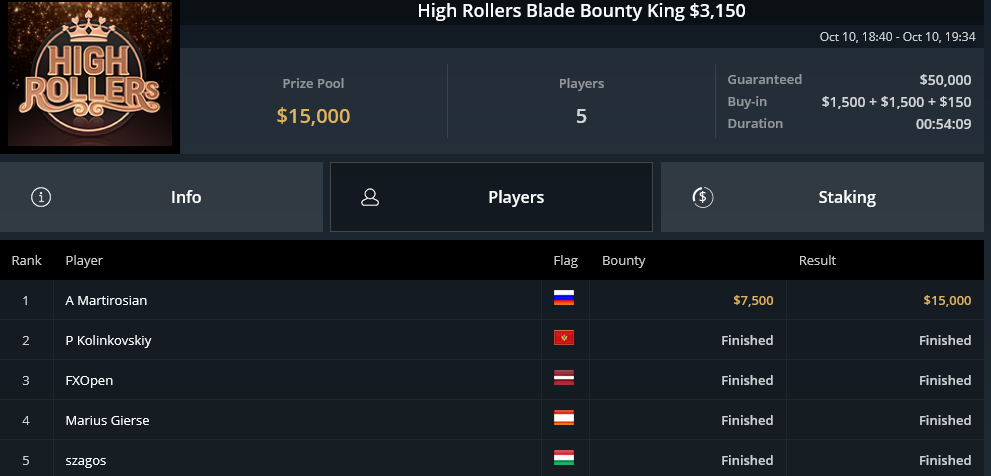Click the Staking dollar coin icon
The width and height of the screenshot is (991, 476).
[x=702, y=197]
